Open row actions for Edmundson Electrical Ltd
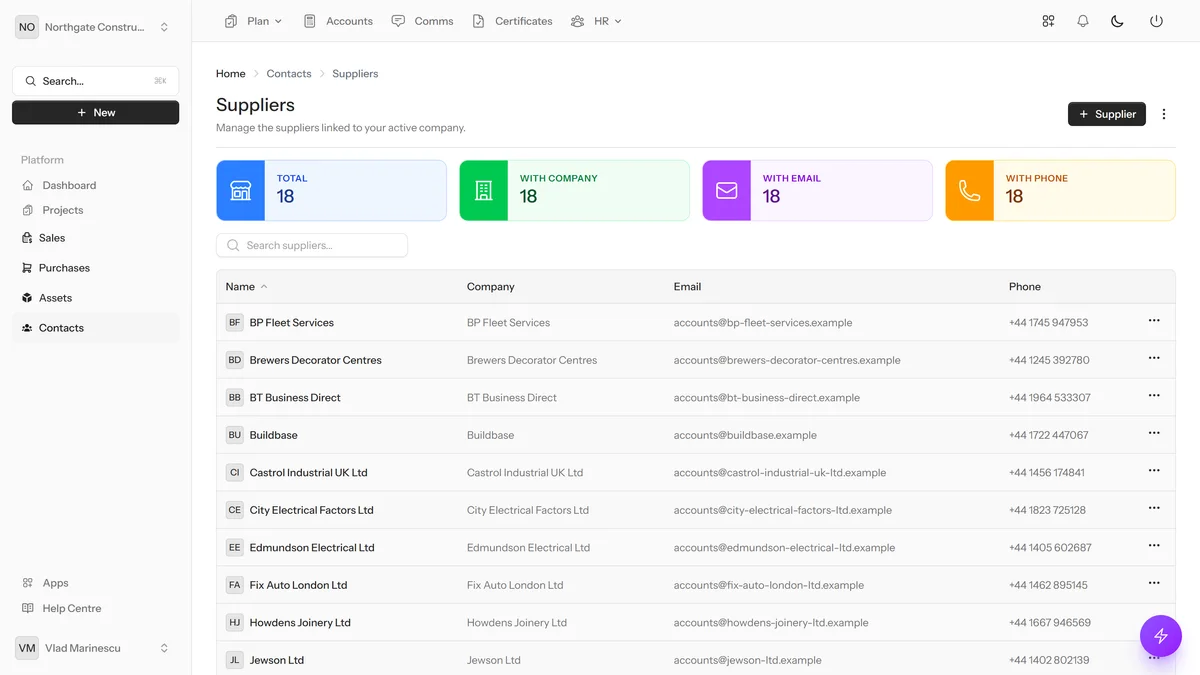Screen dimensions: 1200x675 [1154, 546]
